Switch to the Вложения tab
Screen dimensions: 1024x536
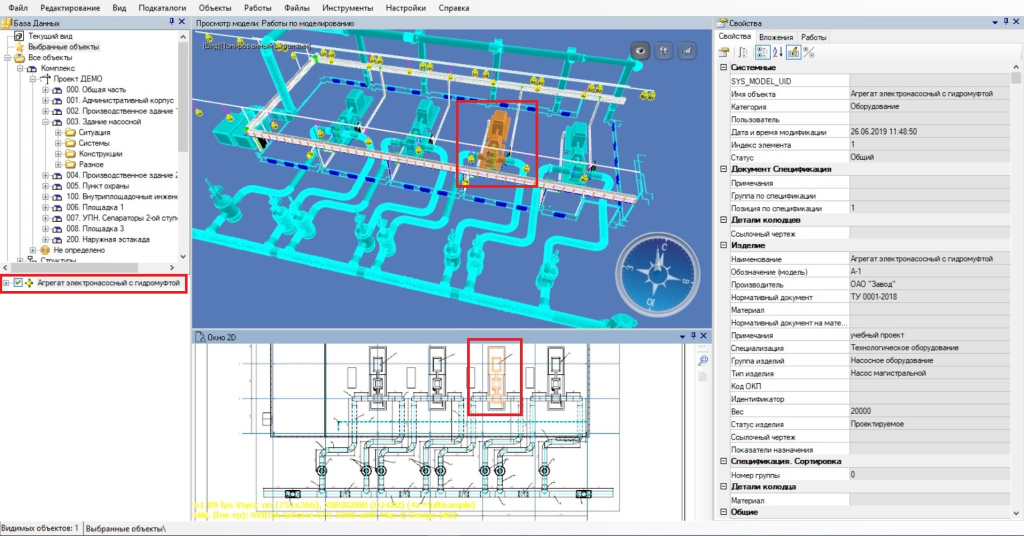(777, 37)
